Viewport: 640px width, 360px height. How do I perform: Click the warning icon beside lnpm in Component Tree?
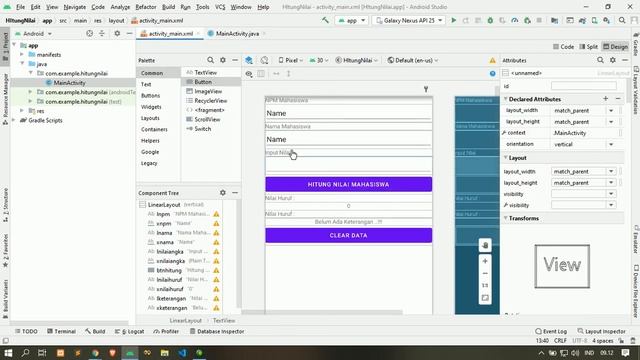[x=216, y=214]
